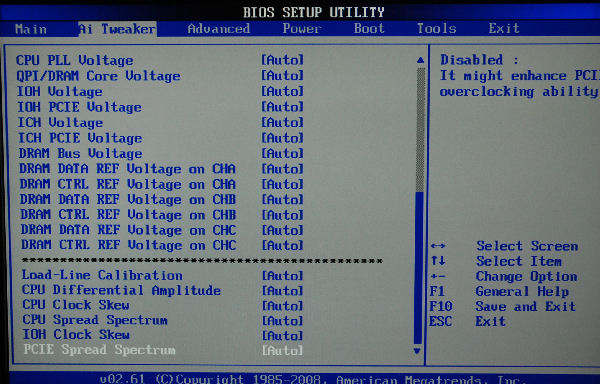Open the Main tab

pyautogui.click(x=31, y=29)
